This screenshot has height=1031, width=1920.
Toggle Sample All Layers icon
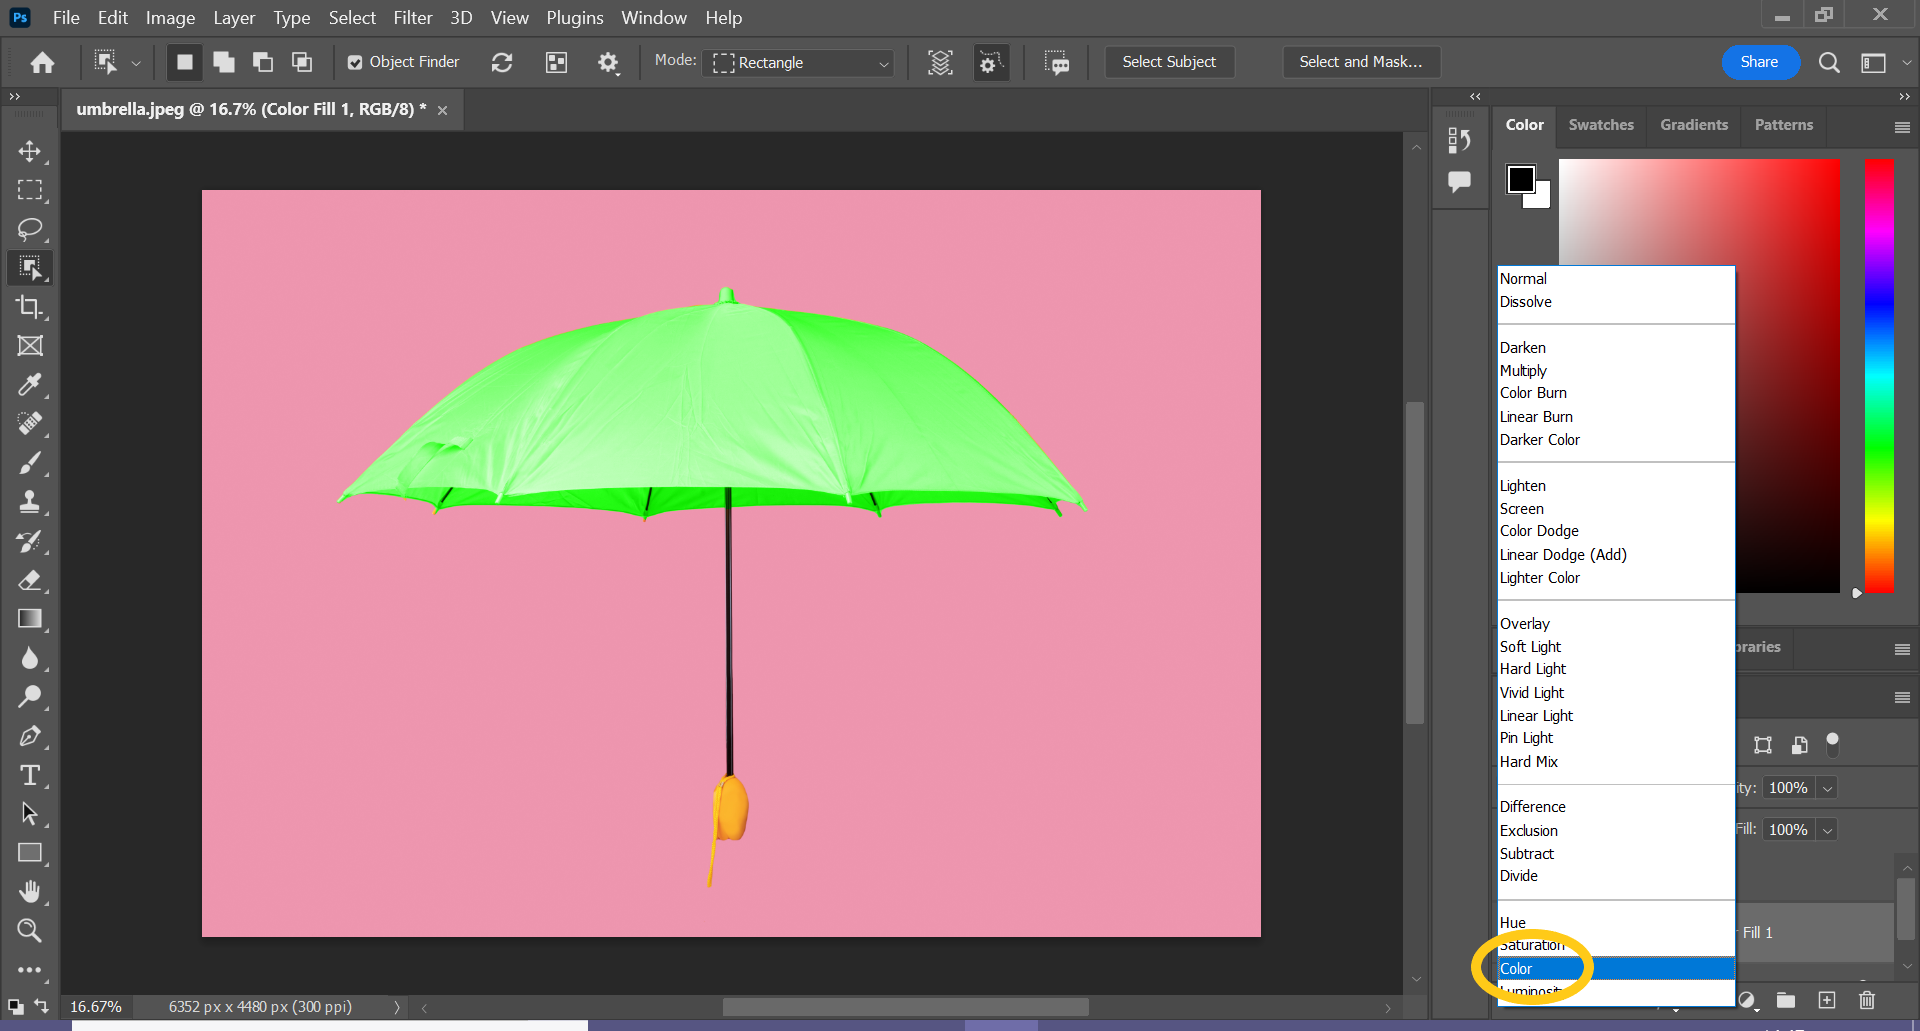(x=940, y=63)
